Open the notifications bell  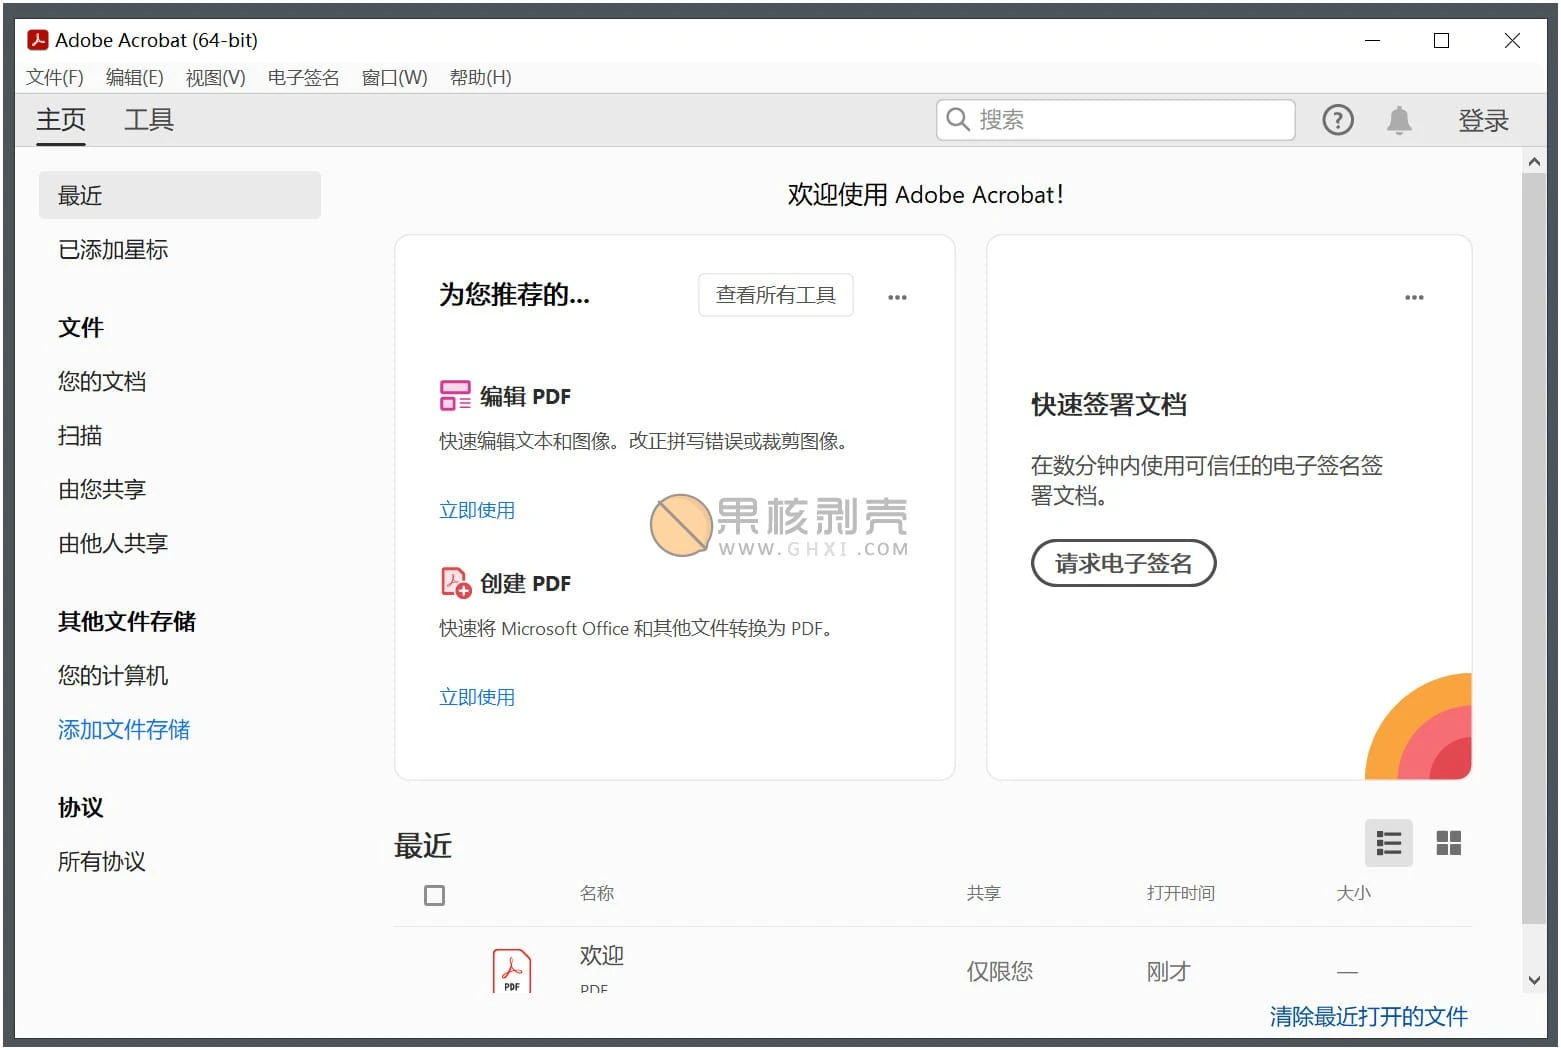[1398, 120]
